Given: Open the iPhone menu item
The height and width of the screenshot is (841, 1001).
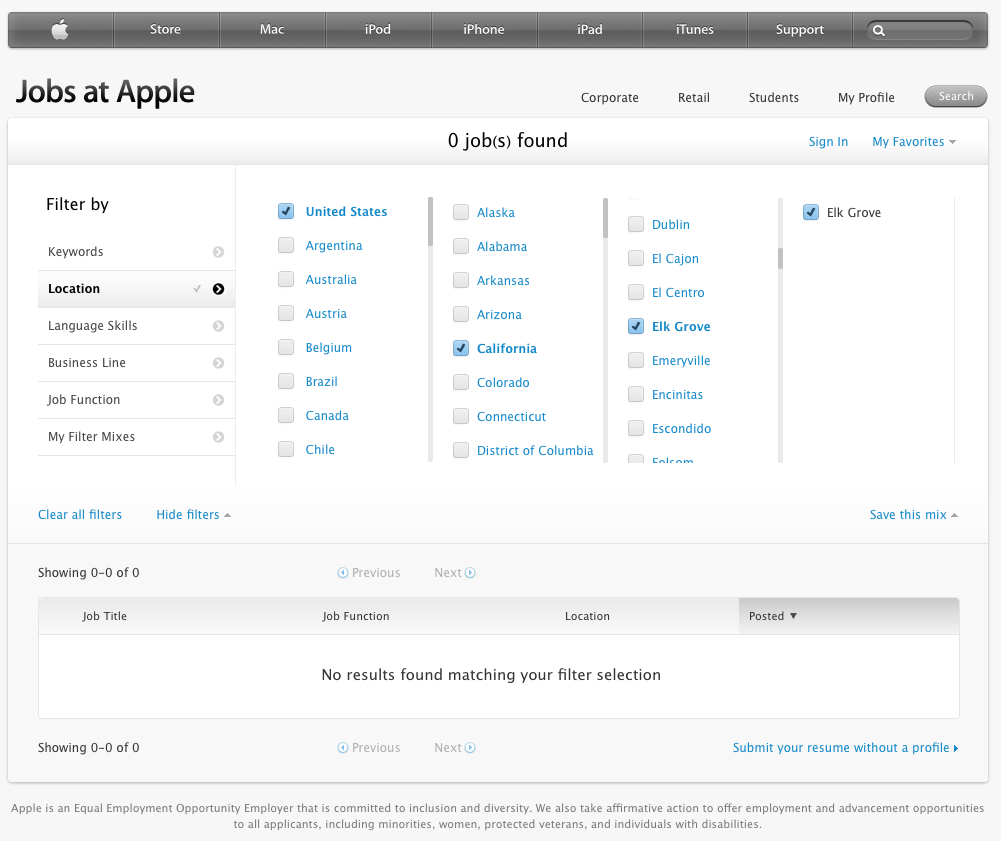Looking at the screenshot, I should (x=484, y=29).
